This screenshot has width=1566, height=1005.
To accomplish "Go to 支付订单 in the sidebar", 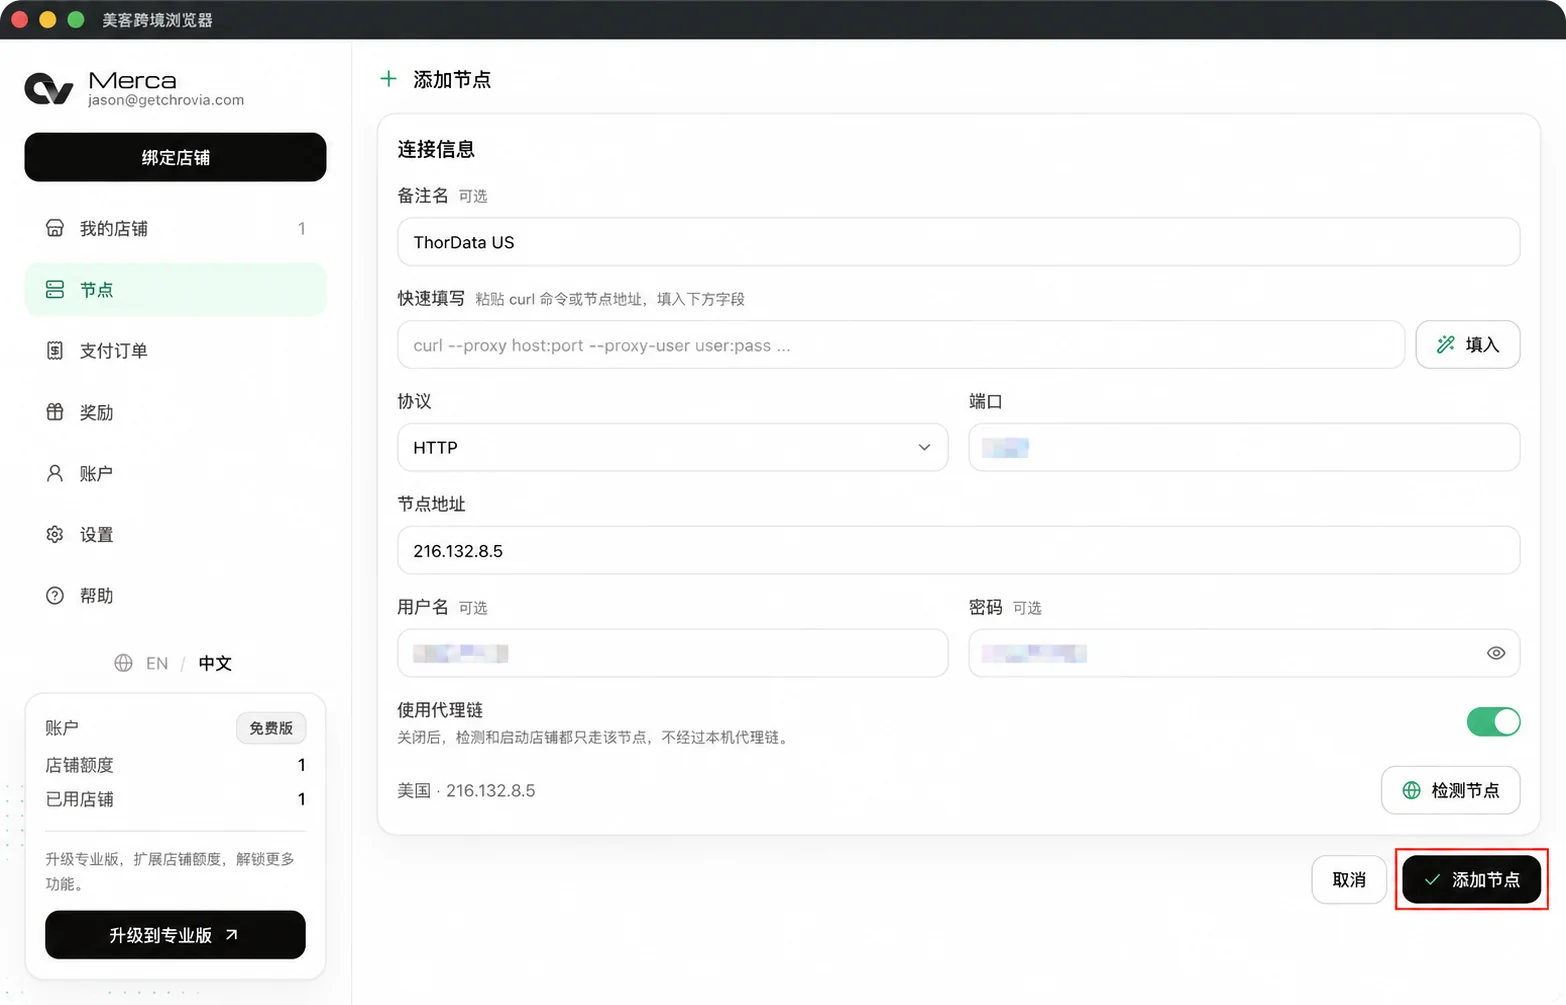I will [x=175, y=351].
